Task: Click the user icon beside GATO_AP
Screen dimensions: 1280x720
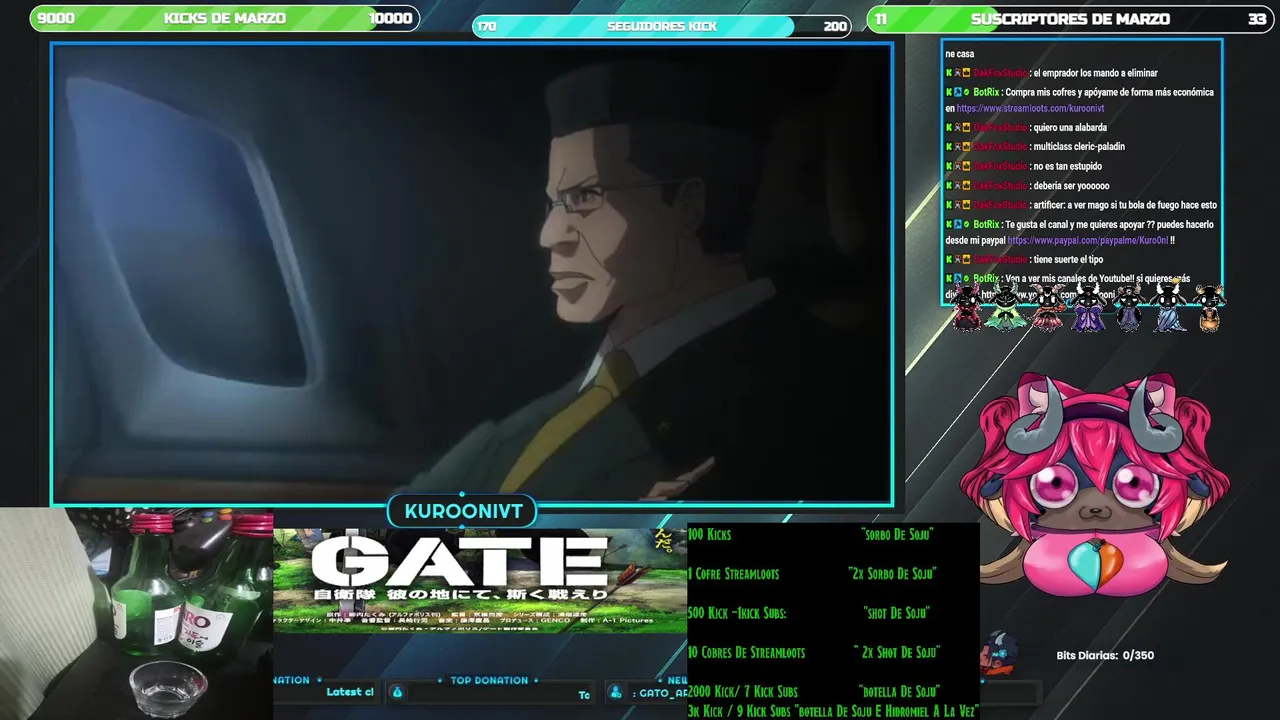Action: 616,692
